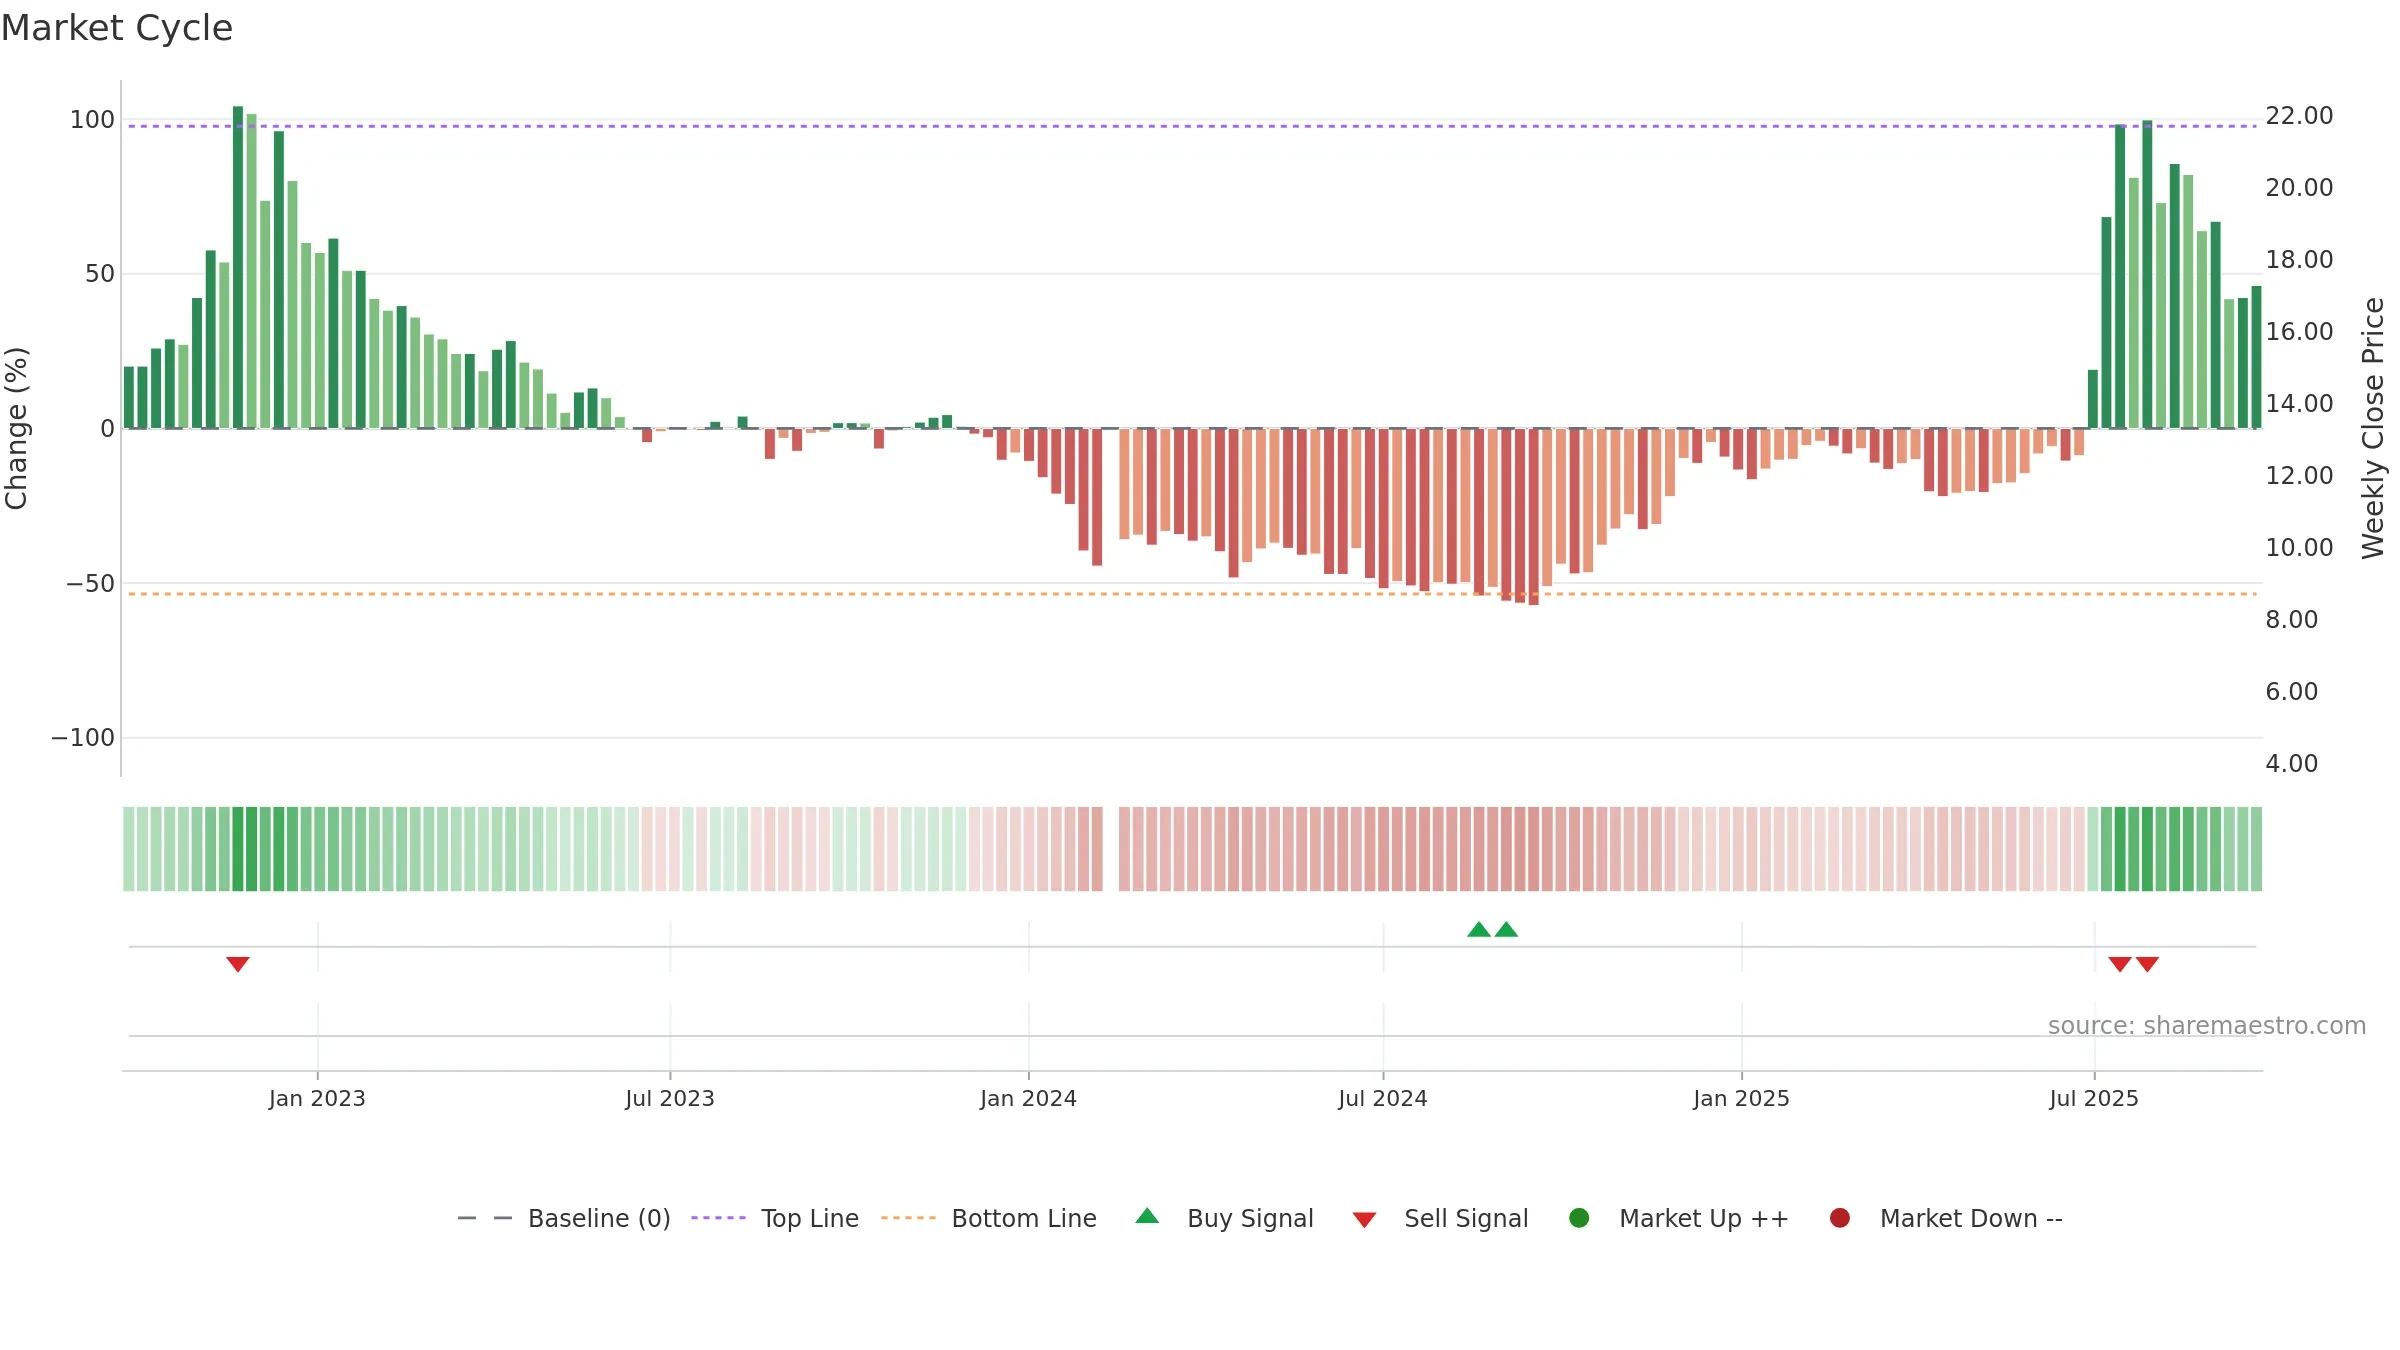Click the Jan 2025 axis label
The height and width of the screenshot is (1350, 2400).
pyautogui.click(x=1741, y=1099)
